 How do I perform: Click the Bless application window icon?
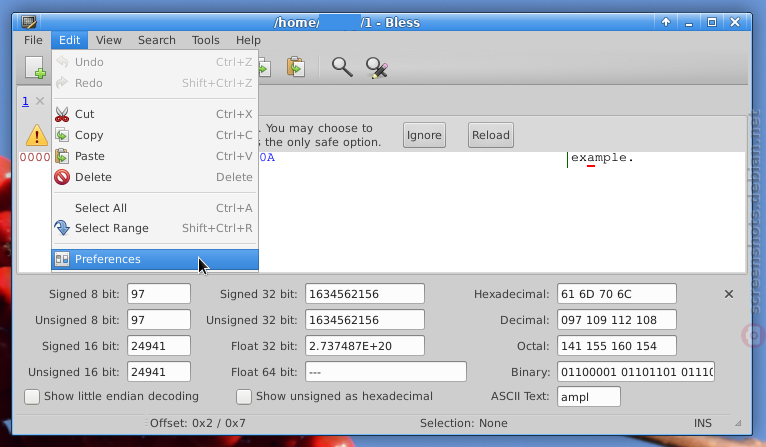(x=29, y=22)
